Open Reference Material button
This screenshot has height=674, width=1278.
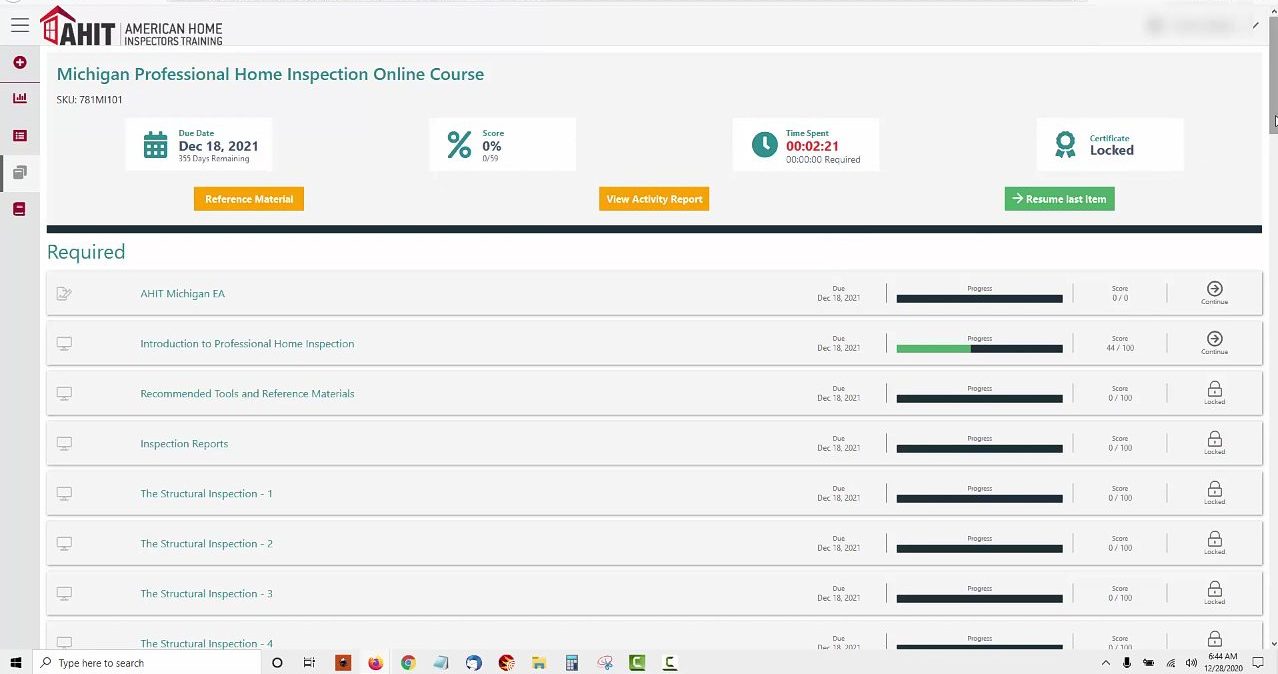249,199
